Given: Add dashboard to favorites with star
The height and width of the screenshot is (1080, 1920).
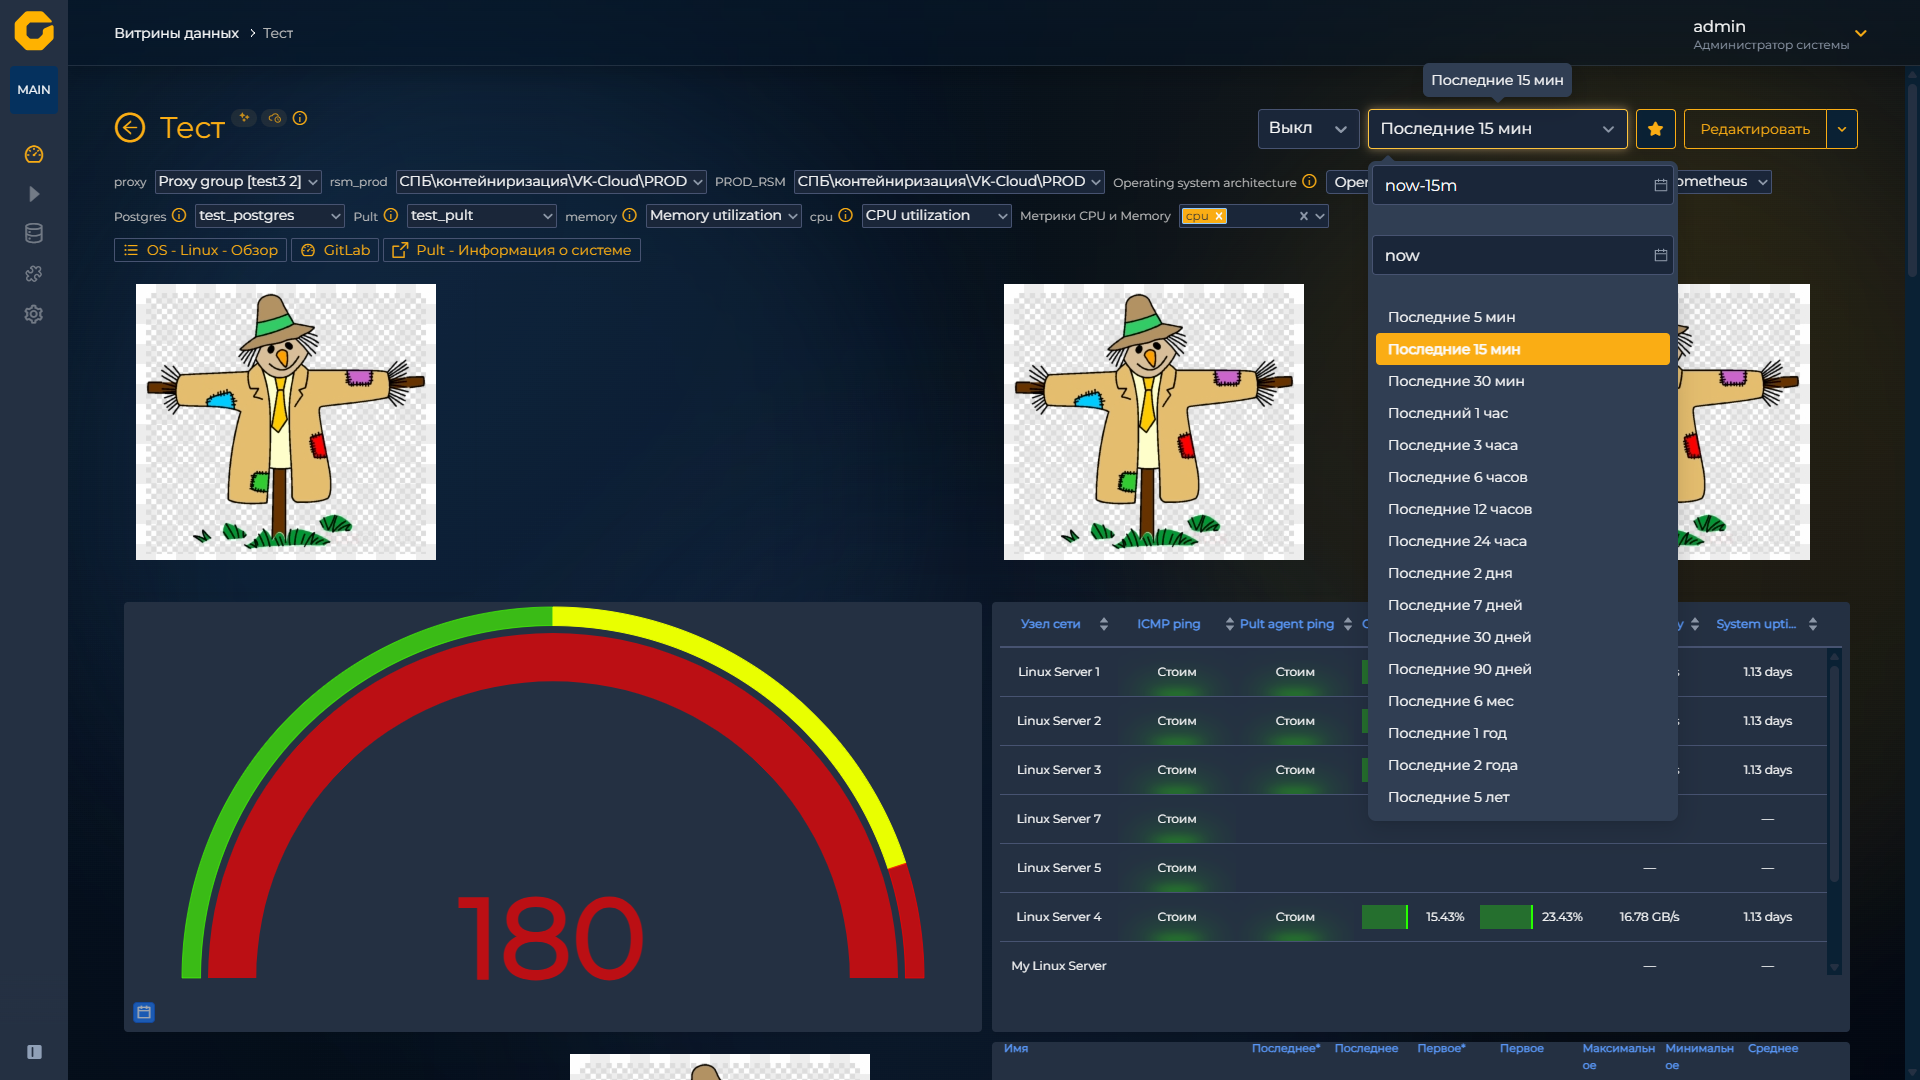Looking at the screenshot, I should click(1656, 129).
